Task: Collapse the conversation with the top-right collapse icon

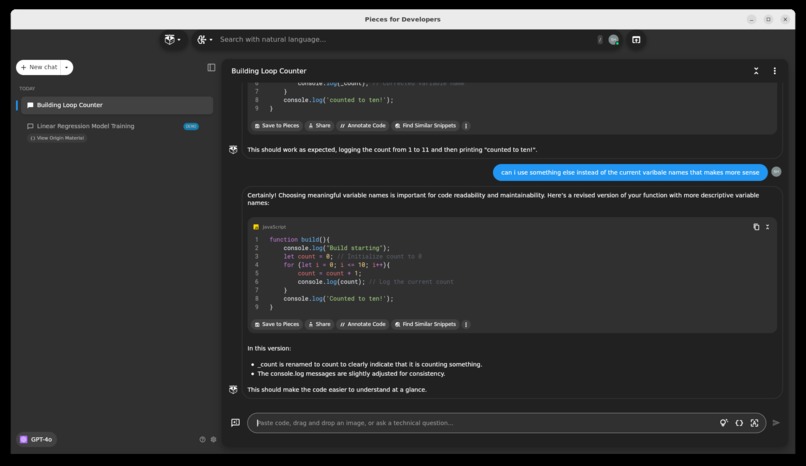Action: click(756, 71)
